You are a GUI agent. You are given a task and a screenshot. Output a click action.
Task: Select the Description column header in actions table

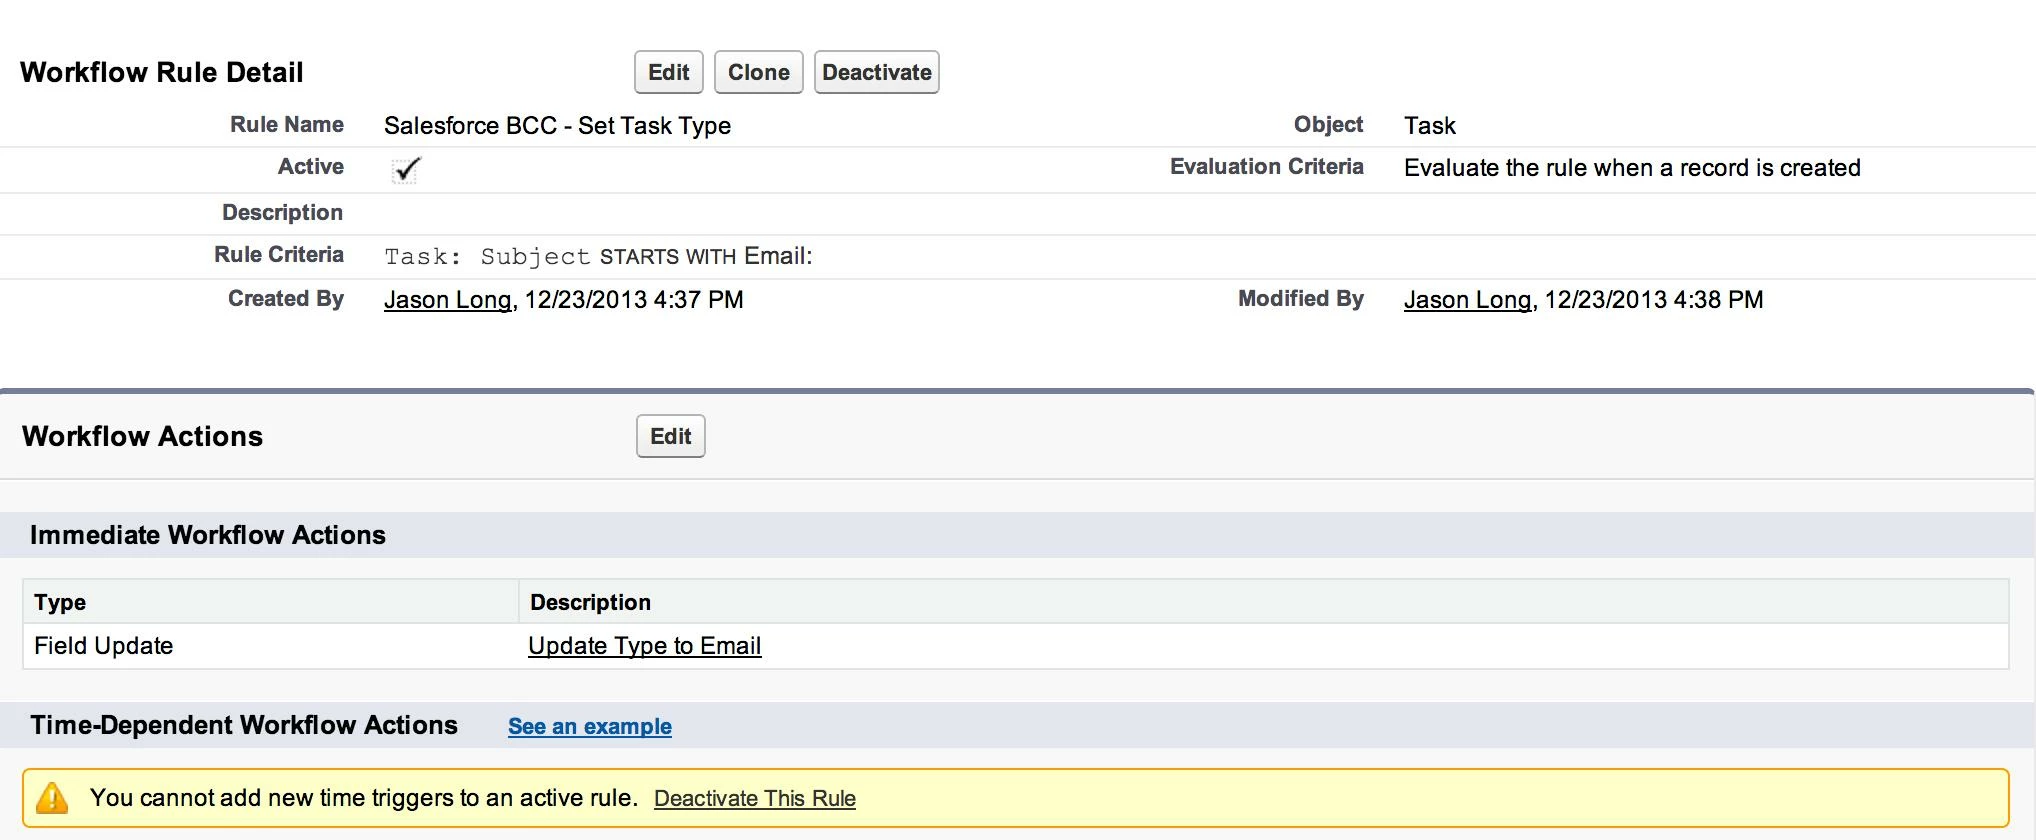pyautogui.click(x=590, y=602)
